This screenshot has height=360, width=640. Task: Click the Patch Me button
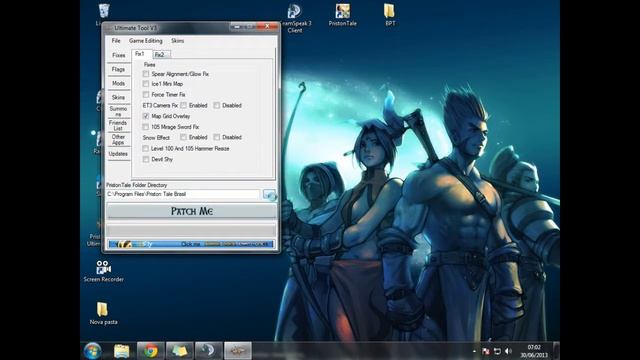tap(191, 211)
